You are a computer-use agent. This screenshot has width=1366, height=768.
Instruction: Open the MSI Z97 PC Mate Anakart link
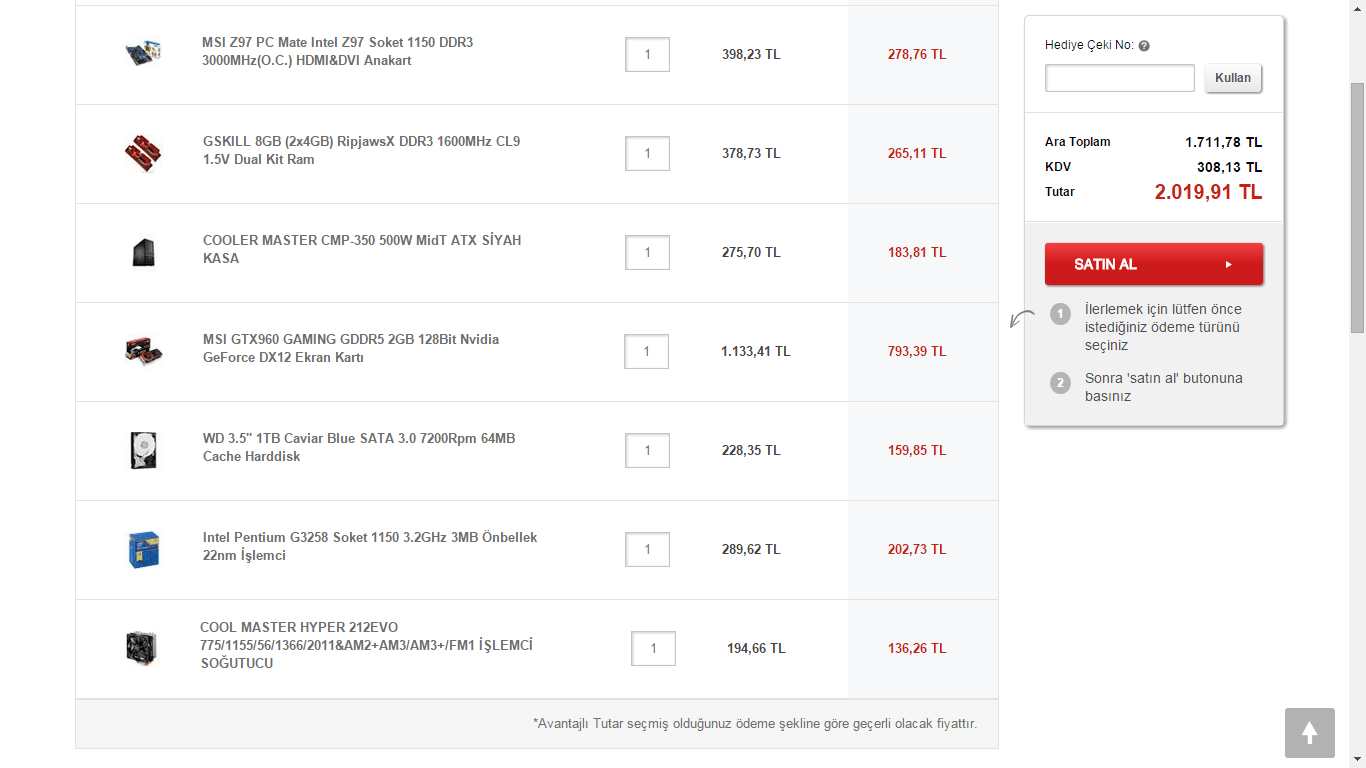coord(337,52)
